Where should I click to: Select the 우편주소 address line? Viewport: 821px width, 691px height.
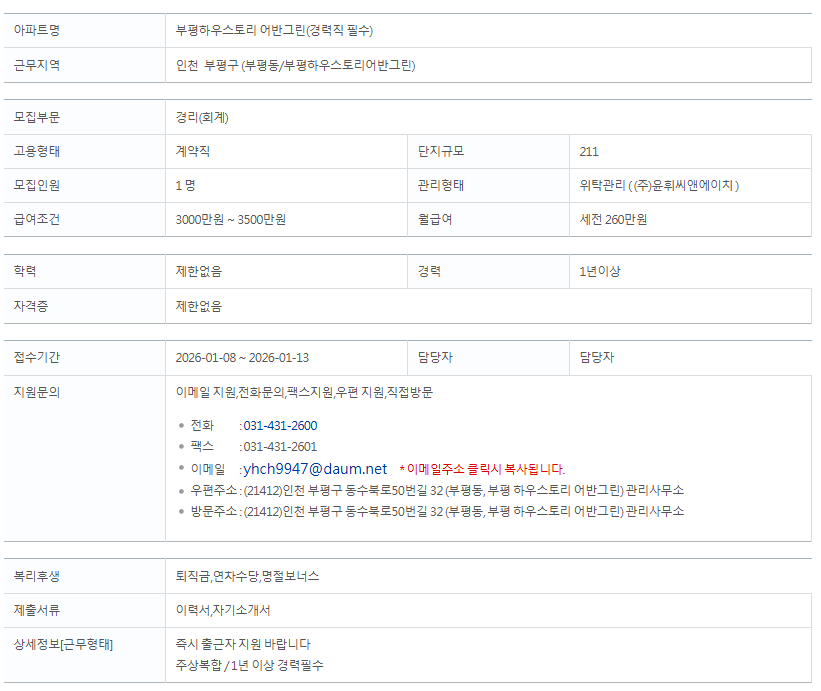(x=437, y=490)
